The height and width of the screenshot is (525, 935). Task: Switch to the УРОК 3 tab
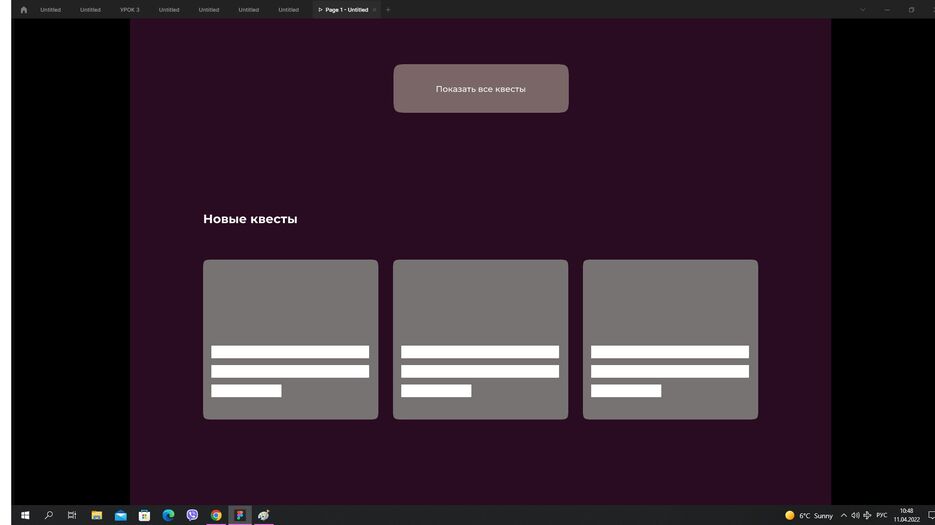tap(129, 10)
